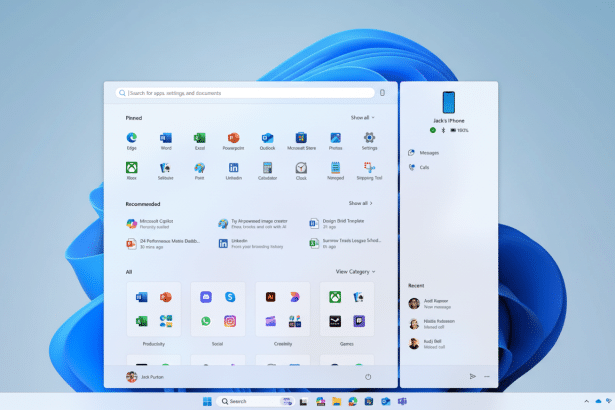Open the Productivity category folder
615x410 pixels.
click(154, 309)
